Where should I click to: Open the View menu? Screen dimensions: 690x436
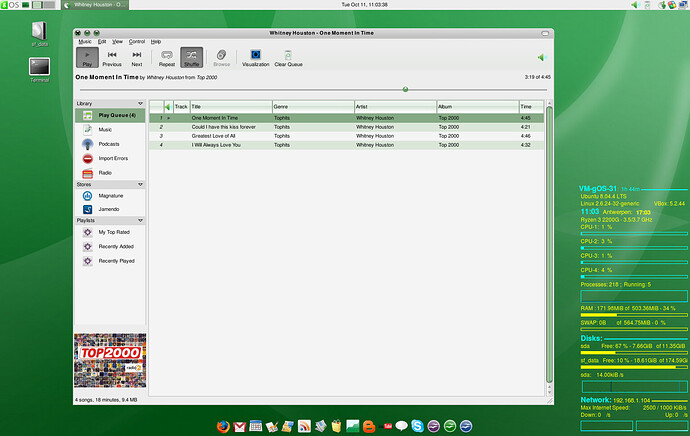[117, 41]
